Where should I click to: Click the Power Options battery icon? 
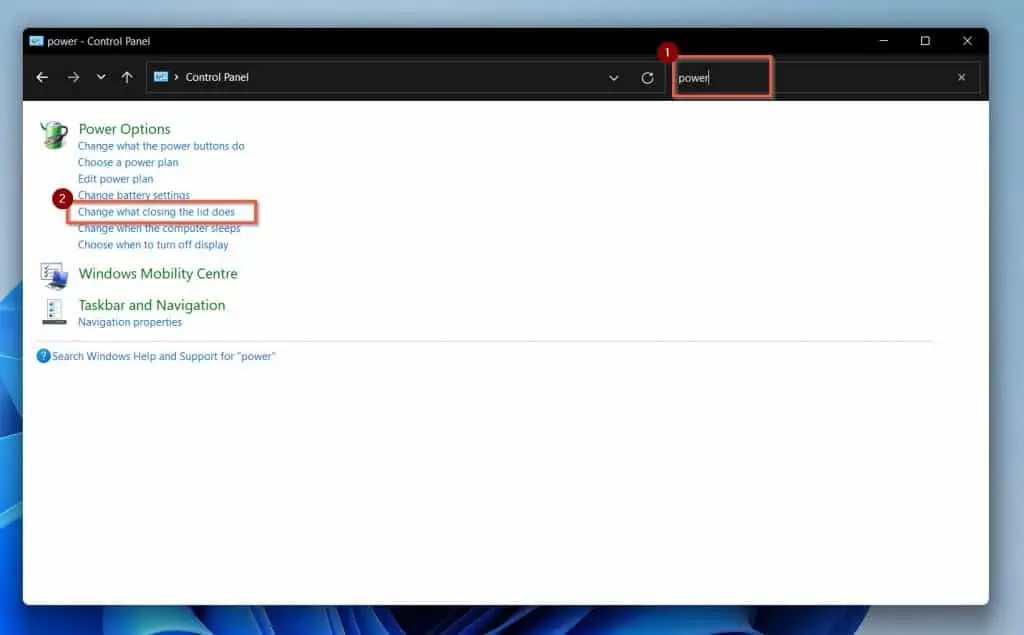pos(56,133)
